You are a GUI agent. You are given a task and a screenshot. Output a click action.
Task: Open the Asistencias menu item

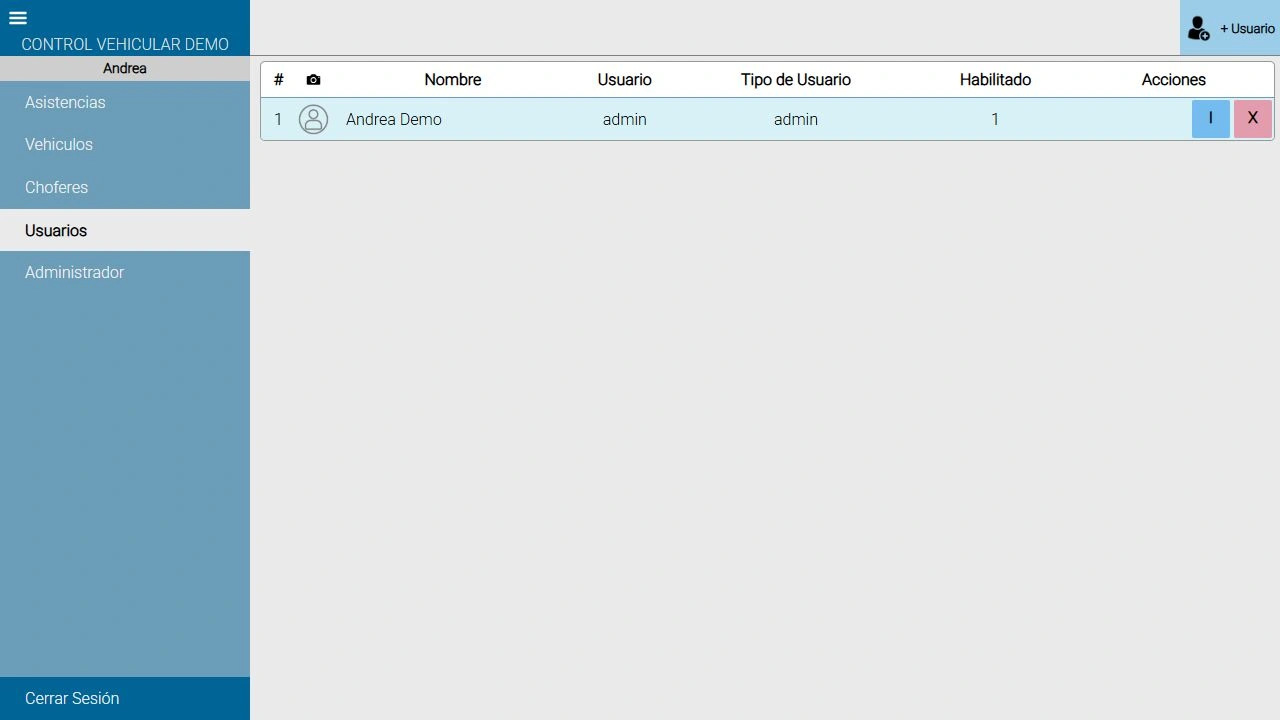point(125,102)
